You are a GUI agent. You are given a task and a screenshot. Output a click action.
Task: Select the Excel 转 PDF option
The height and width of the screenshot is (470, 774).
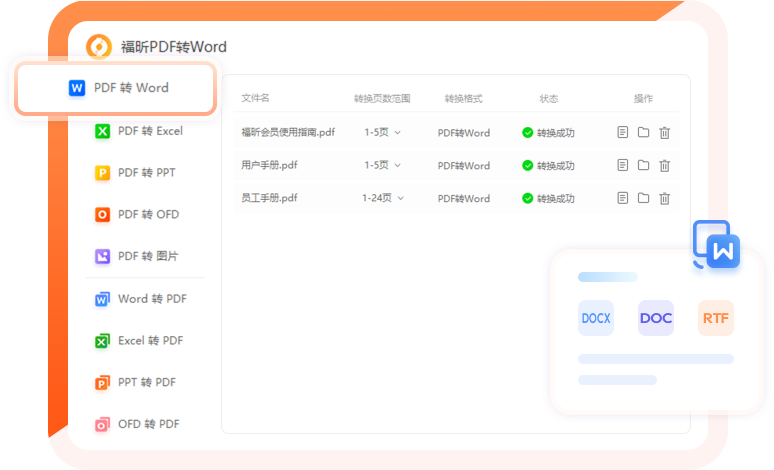139,341
